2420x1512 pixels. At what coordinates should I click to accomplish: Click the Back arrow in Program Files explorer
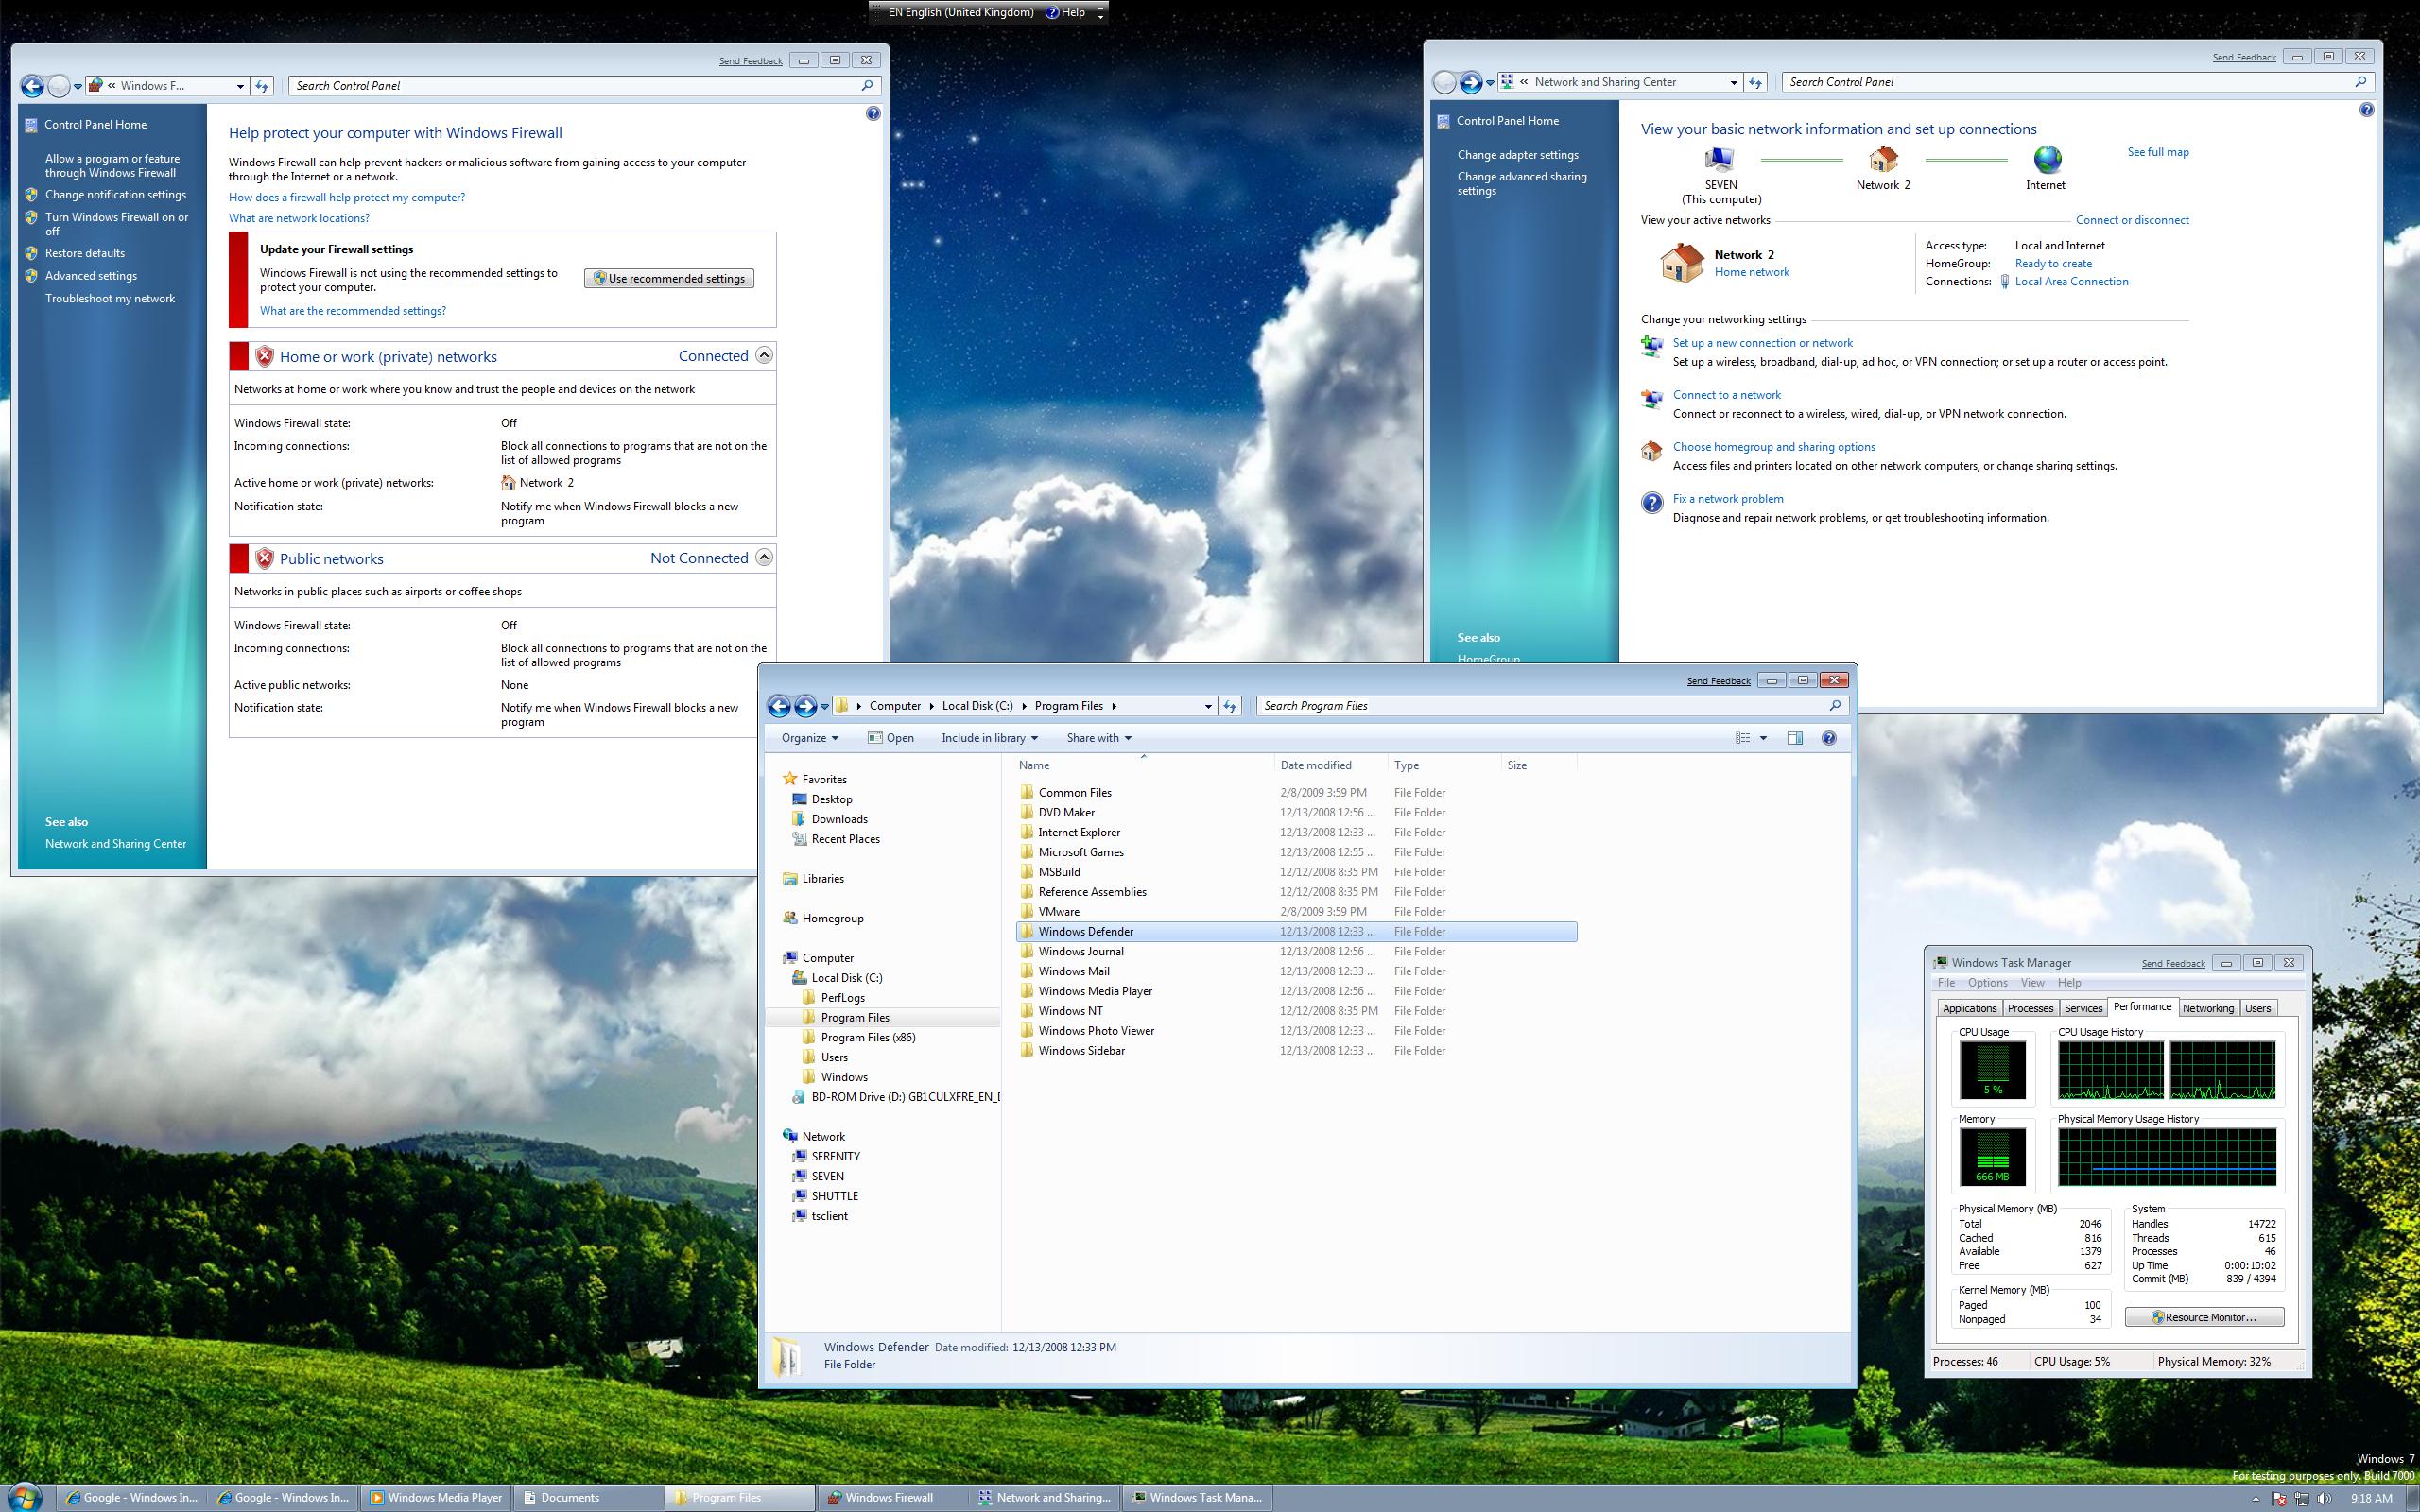pyautogui.click(x=779, y=706)
